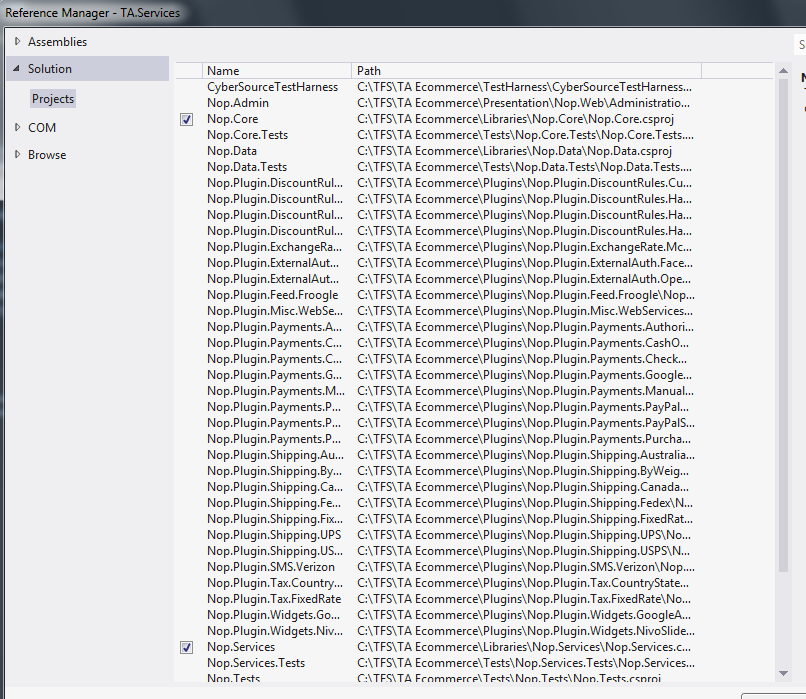This screenshot has width=806, height=699.
Task: Open the COM section
Action: point(42,127)
